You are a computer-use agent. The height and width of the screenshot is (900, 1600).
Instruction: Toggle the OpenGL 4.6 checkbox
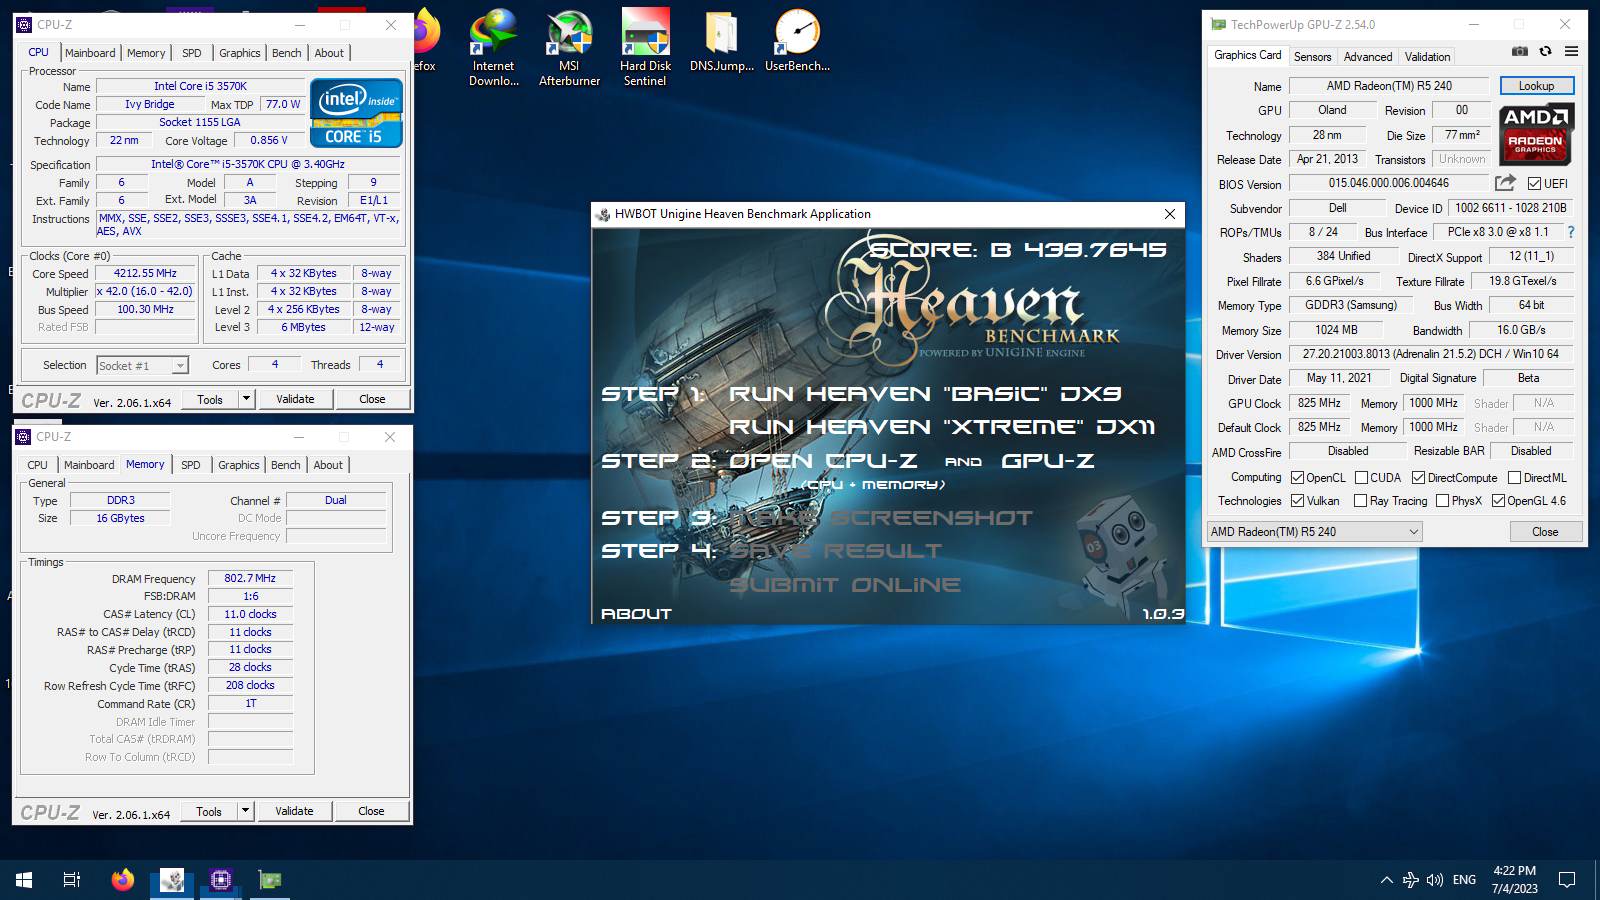point(1498,501)
